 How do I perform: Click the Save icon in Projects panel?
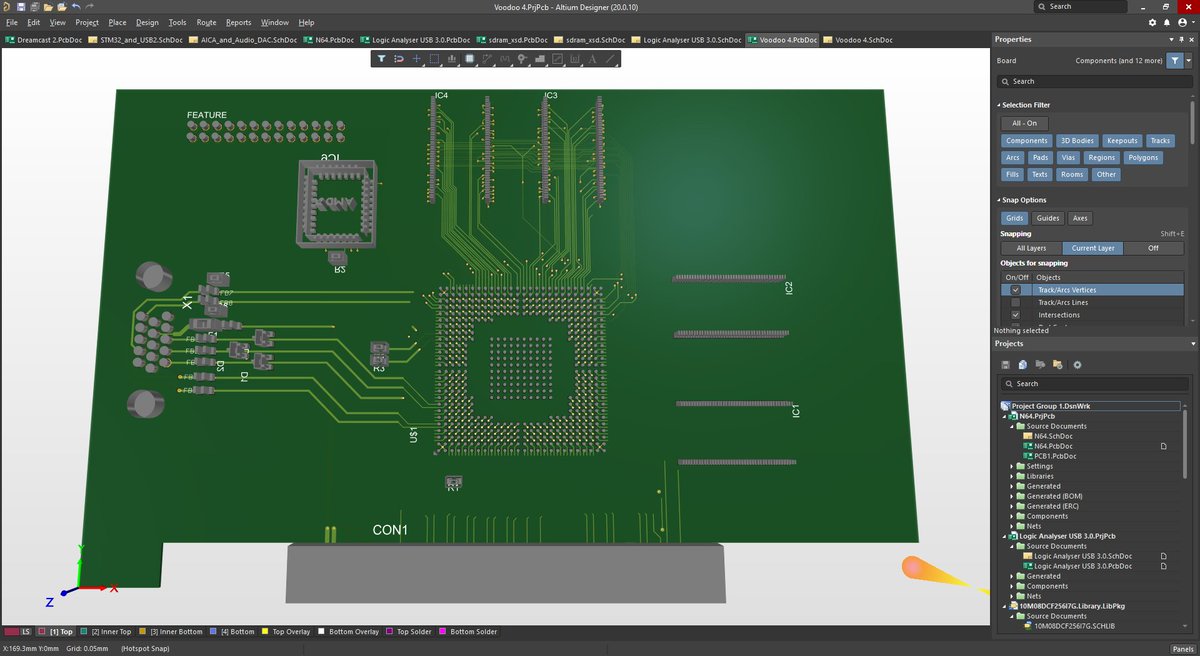[1006, 364]
